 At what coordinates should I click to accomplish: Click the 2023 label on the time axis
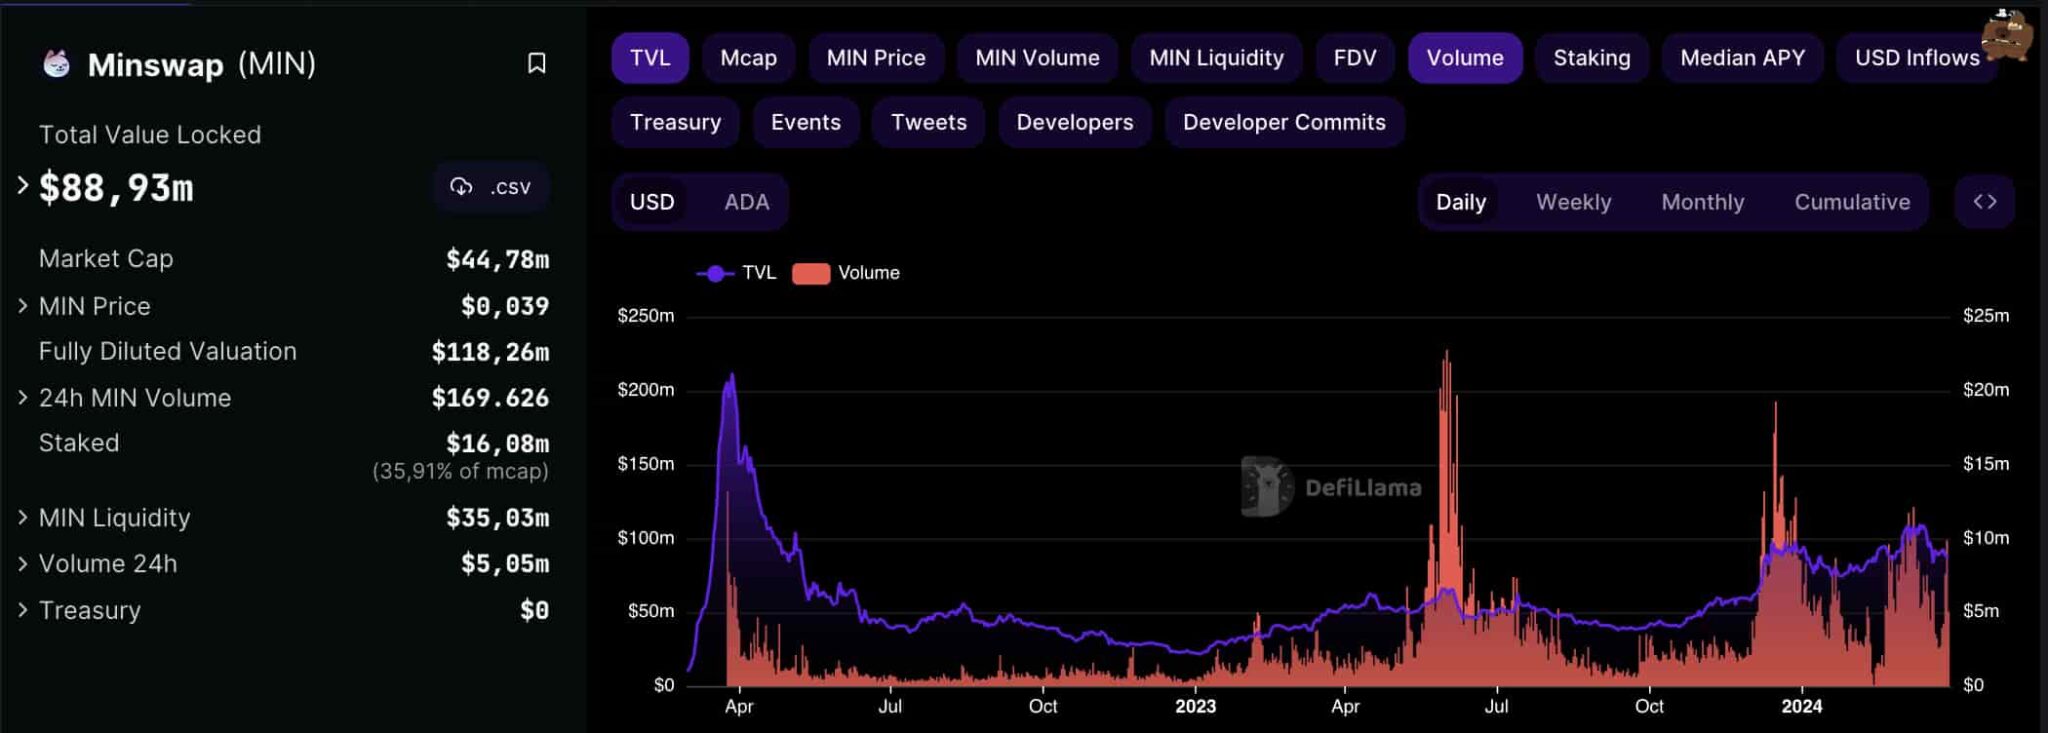[1195, 706]
